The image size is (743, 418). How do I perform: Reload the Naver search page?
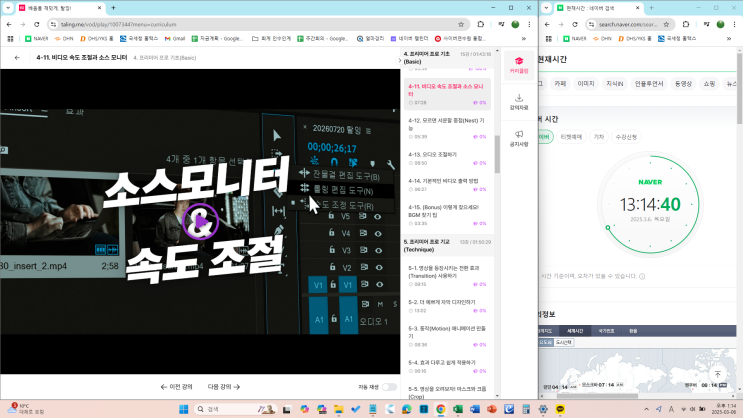[574, 24]
